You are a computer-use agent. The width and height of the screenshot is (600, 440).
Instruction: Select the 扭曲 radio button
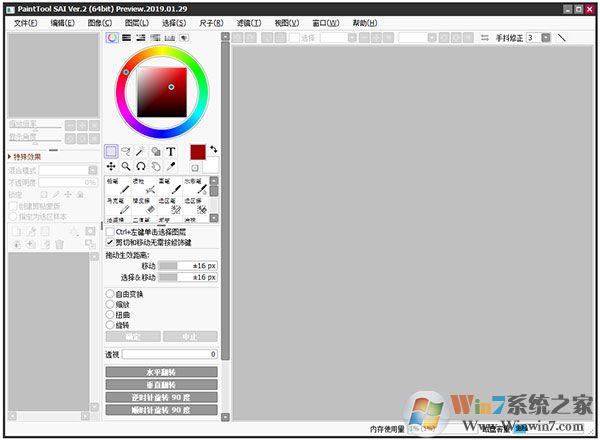[110, 315]
